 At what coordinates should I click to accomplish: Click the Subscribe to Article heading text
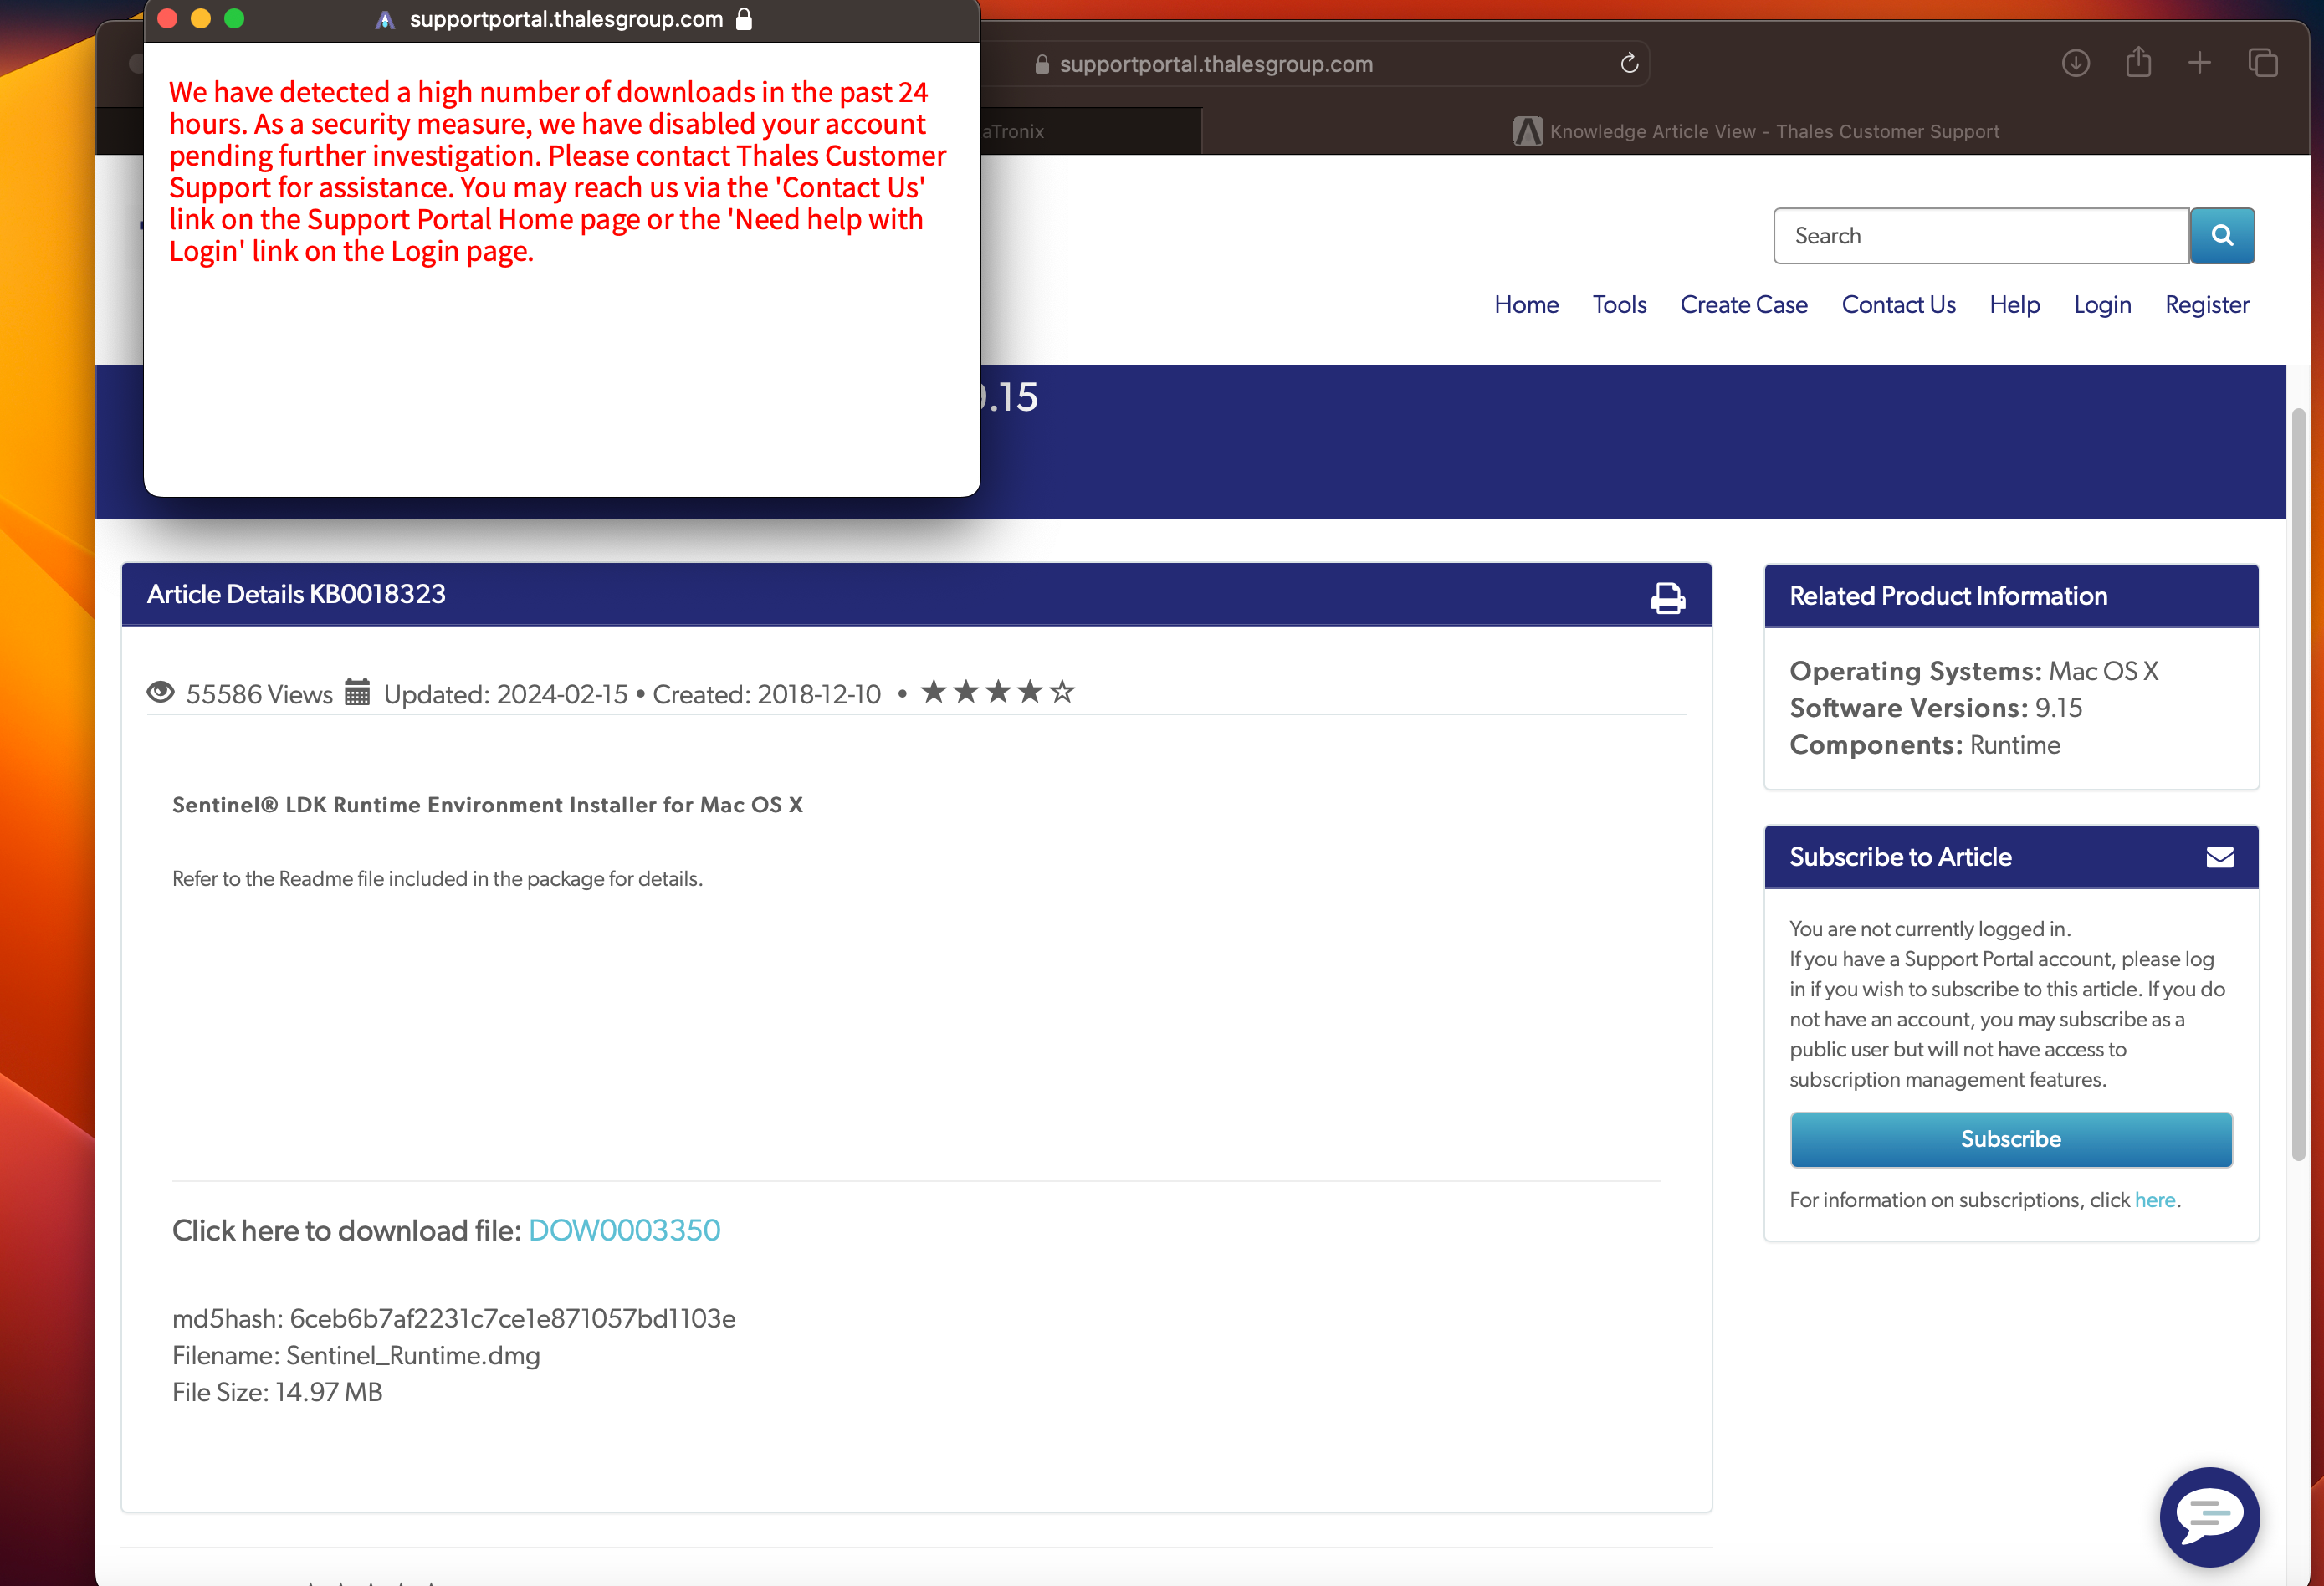1900,857
